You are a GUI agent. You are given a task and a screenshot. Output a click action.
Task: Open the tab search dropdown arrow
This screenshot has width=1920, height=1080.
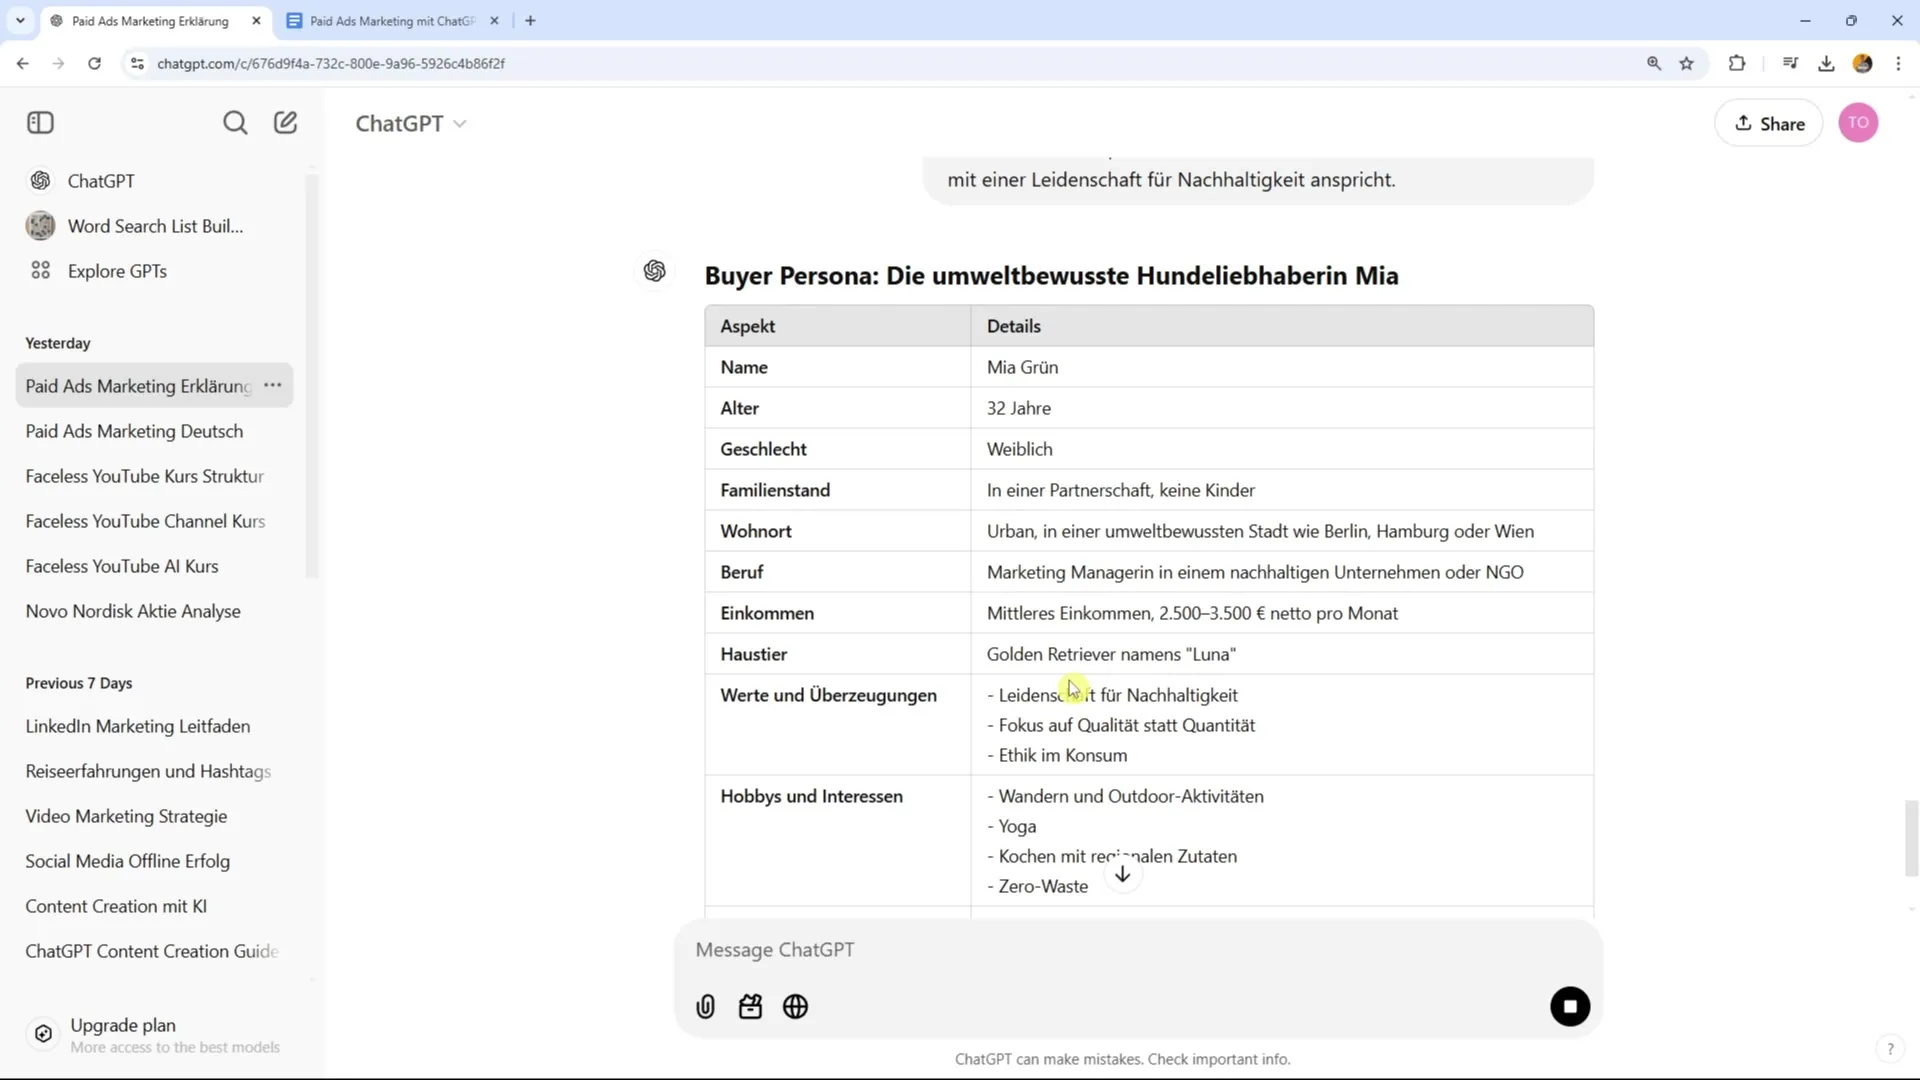(20, 20)
